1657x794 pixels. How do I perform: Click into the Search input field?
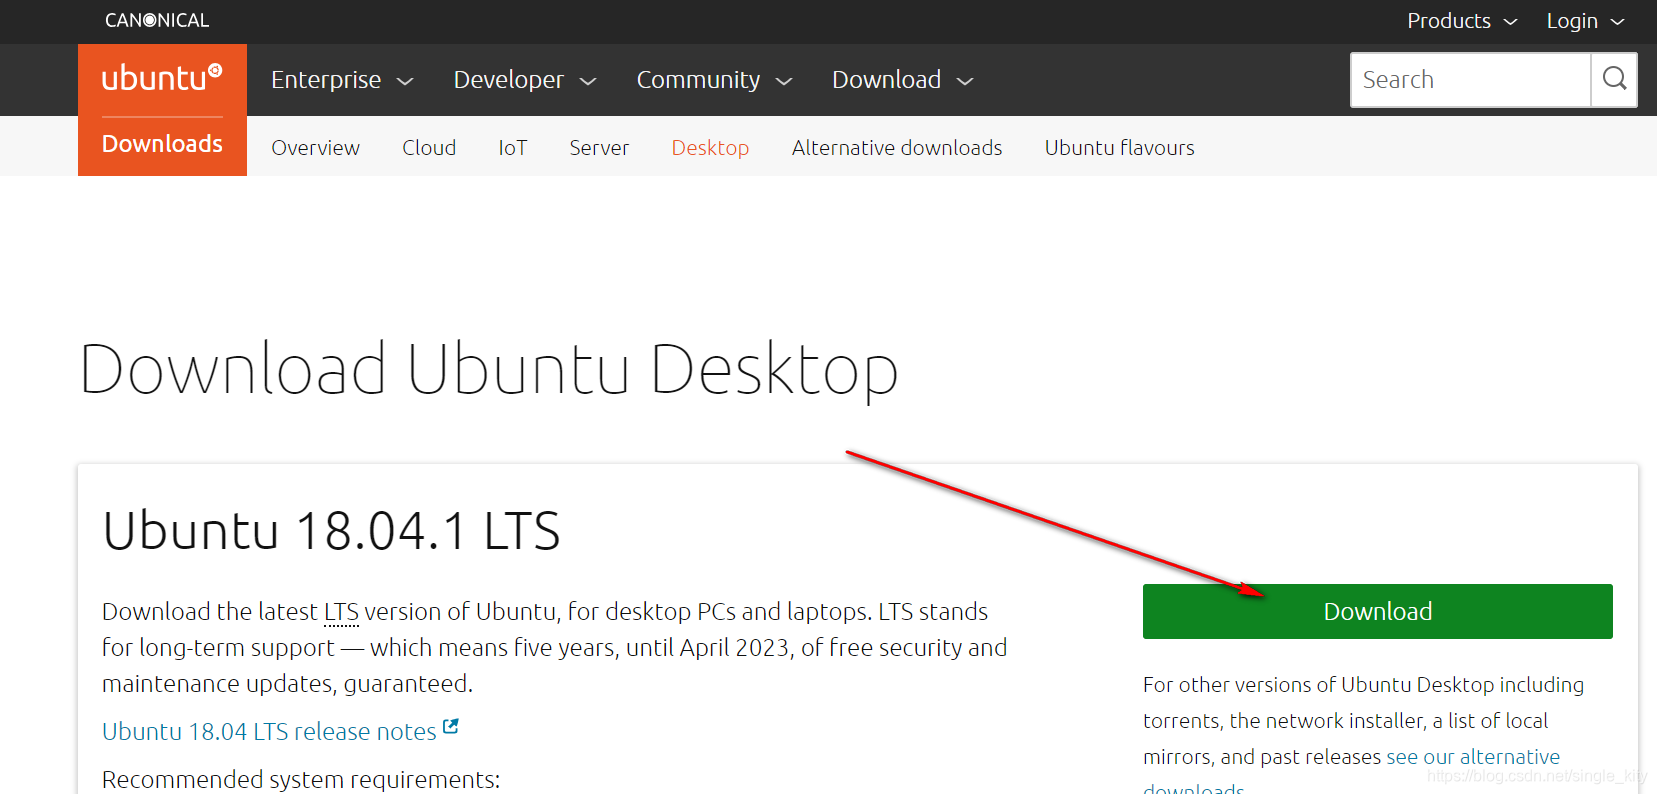point(1470,80)
